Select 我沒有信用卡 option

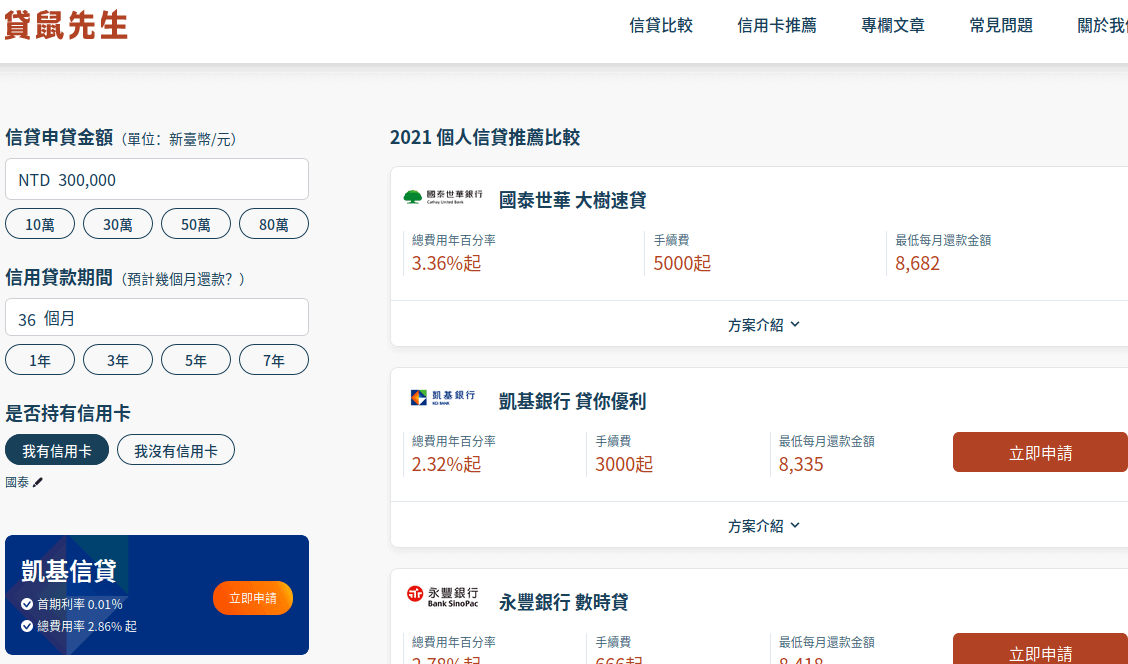pyautogui.click(x=176, y=450)
